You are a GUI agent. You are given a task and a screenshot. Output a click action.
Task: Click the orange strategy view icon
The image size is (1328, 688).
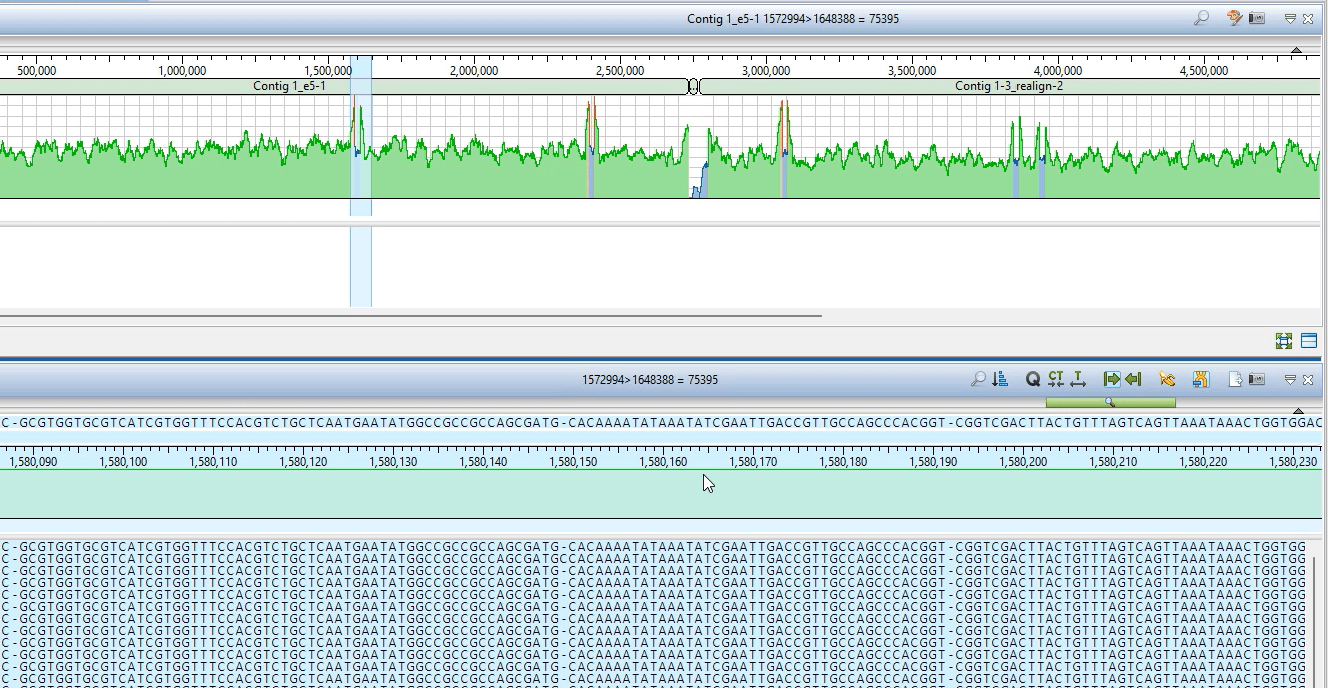coord(1201,379)
